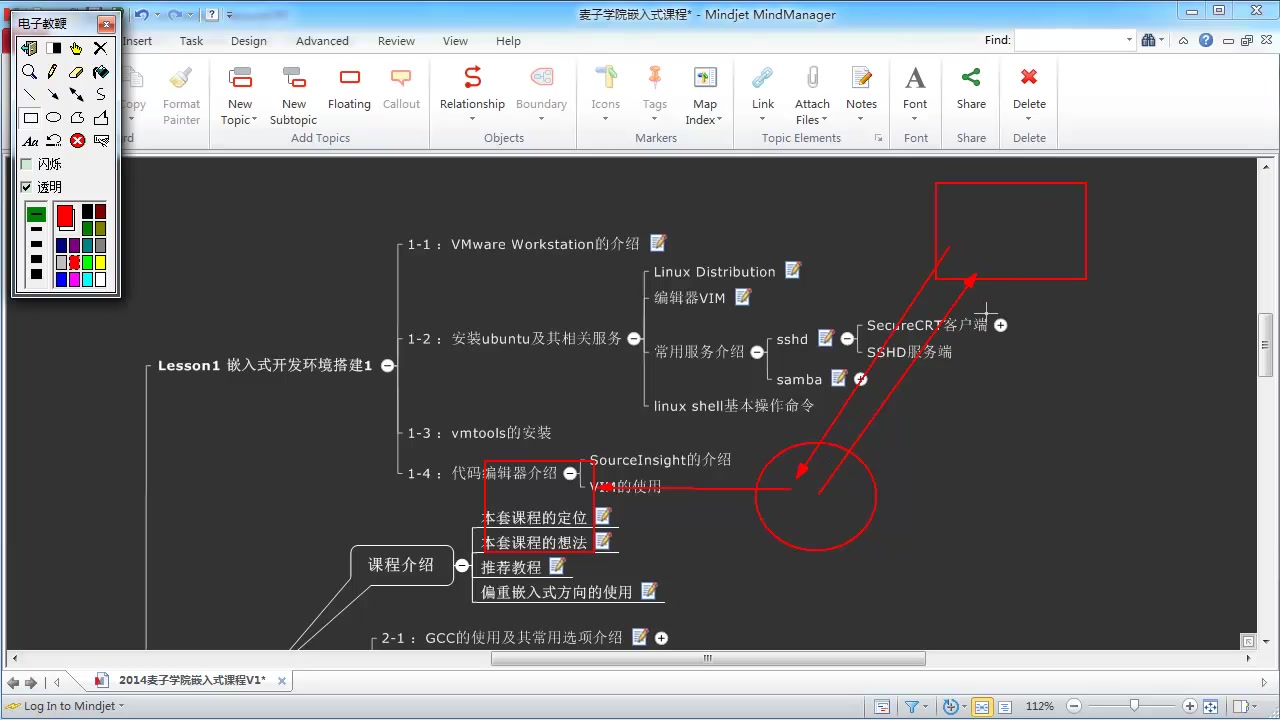Screen dimensions: 1280x720
Task: Click the New Subtopic button
Action: [x=293, y=95]
